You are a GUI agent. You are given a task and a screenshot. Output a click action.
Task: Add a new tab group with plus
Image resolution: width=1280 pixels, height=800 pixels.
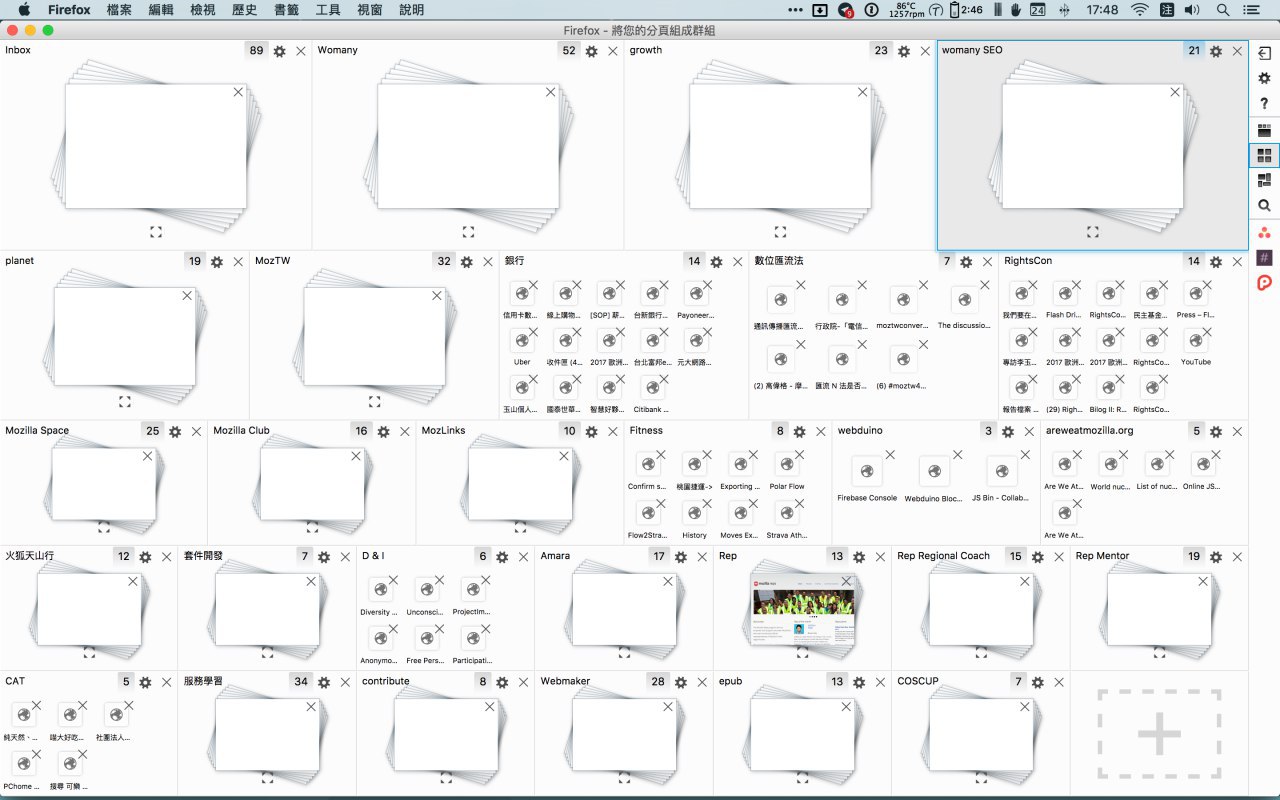pos(1159,734)
